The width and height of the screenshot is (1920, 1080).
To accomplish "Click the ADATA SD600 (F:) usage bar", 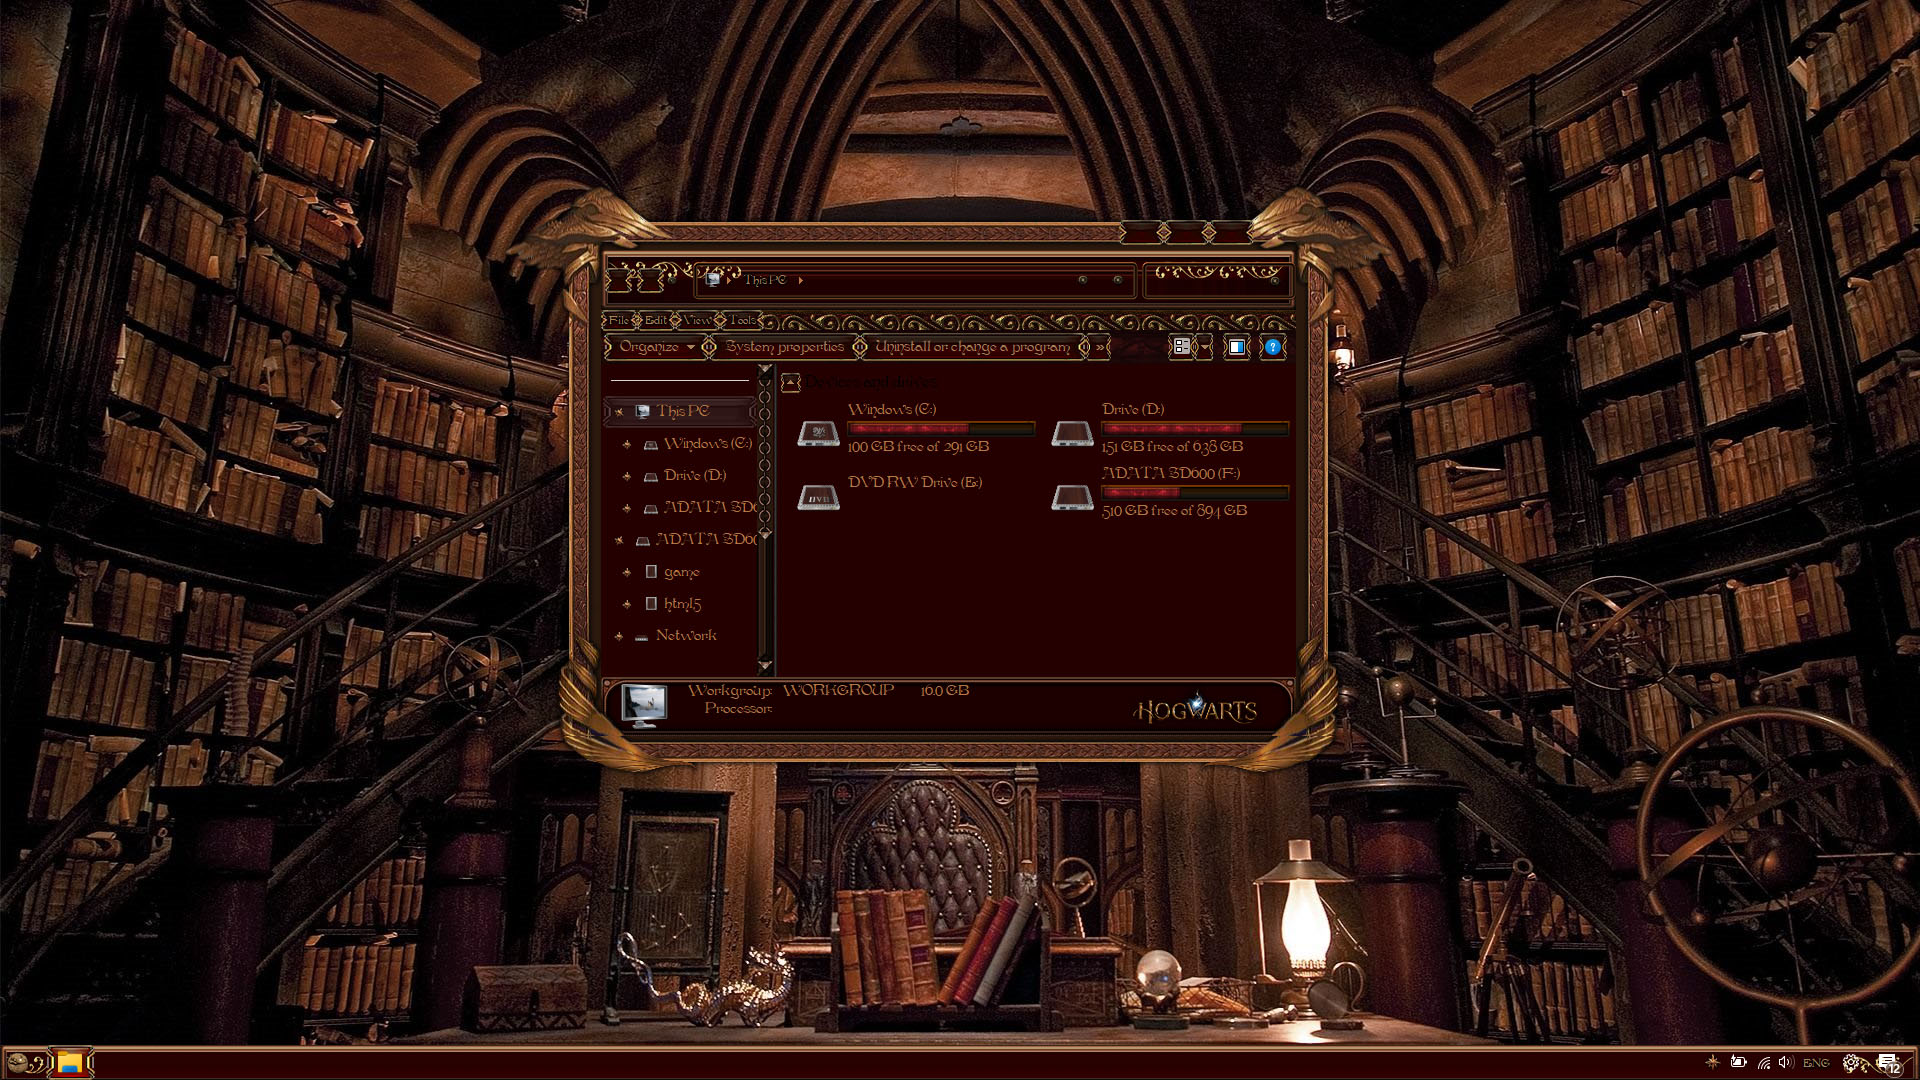I will (x=1194, y=492).
